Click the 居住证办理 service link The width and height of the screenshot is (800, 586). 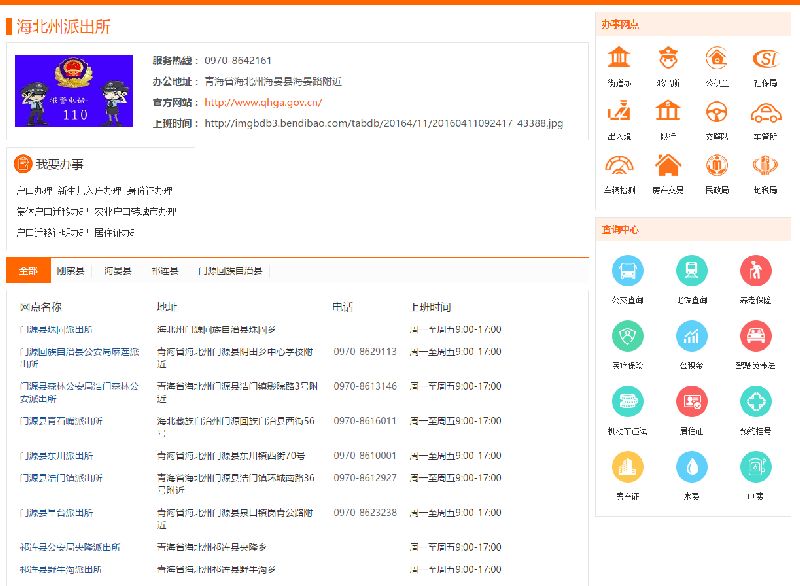(116, 233)
